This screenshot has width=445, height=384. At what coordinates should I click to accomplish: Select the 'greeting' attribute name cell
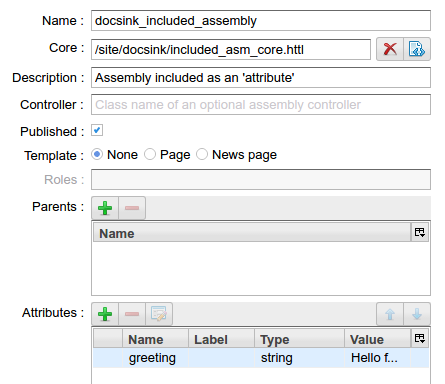point(155,358)
